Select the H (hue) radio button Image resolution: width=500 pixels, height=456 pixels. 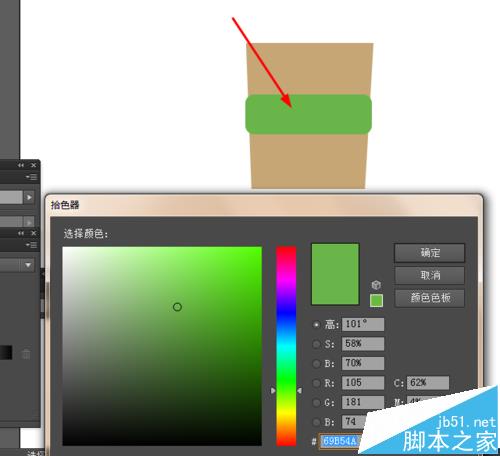(316, 324)
